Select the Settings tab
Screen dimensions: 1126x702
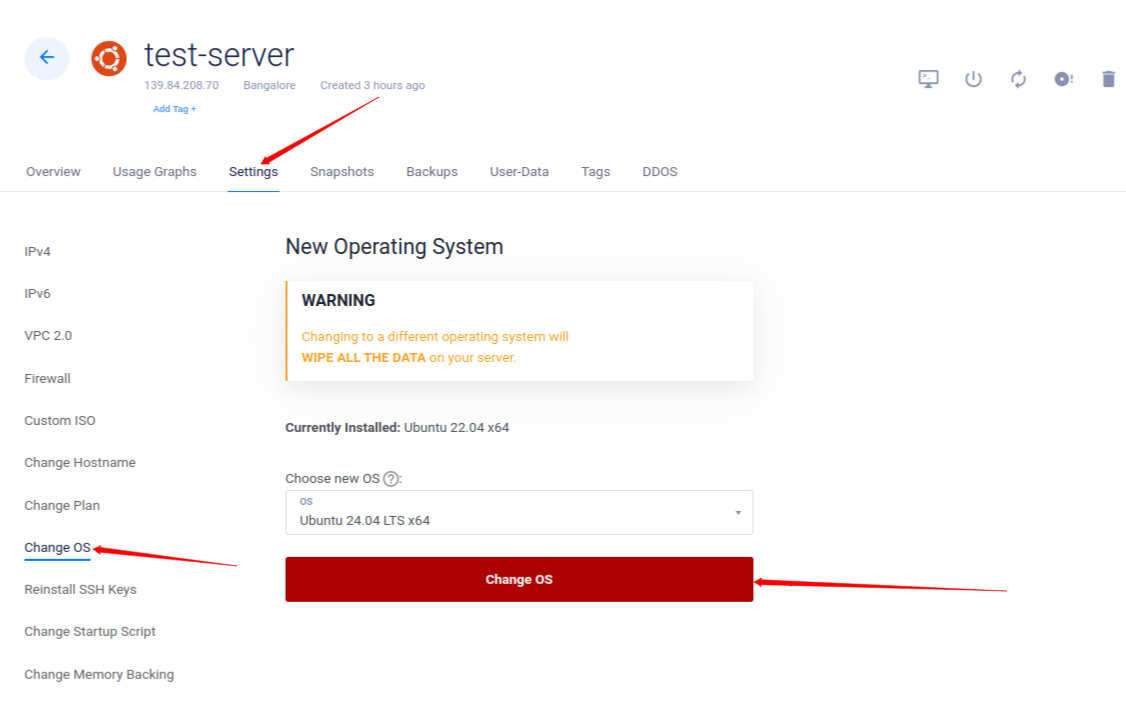[253, 172]
